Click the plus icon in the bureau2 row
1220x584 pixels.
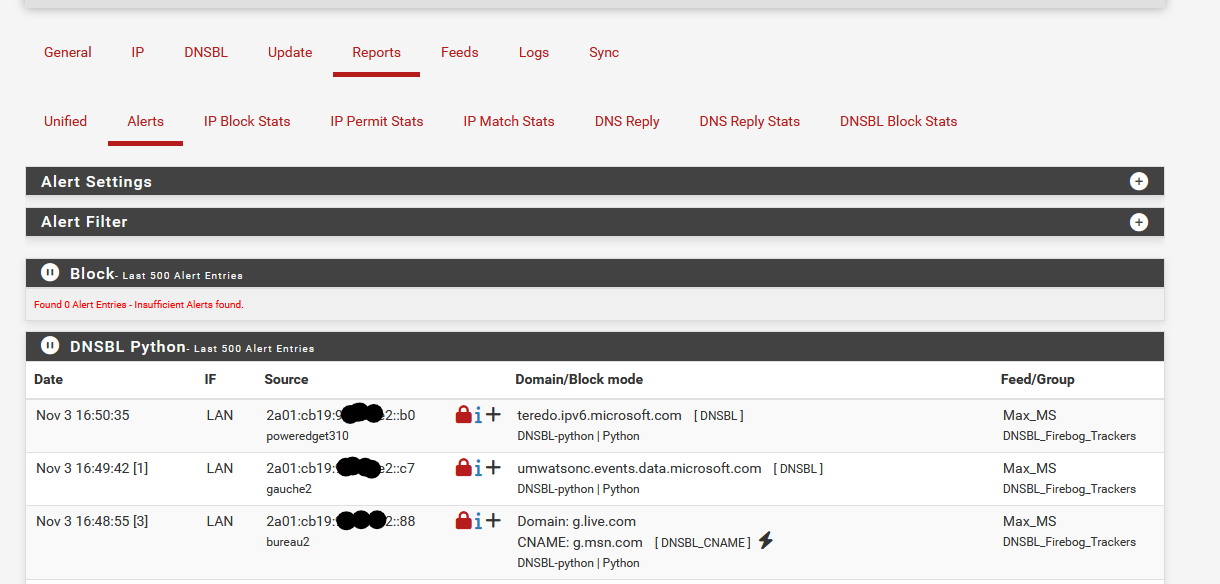click(493, 520)
